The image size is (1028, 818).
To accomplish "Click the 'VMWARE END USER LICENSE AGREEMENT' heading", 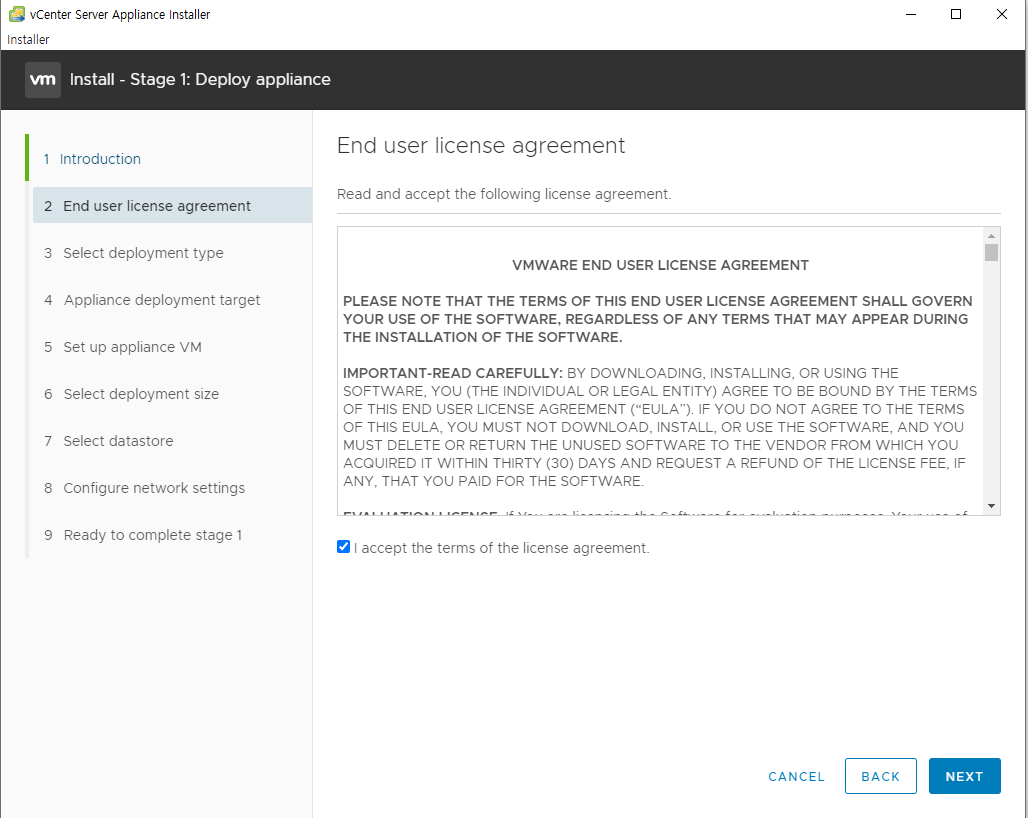I will coord(660,265).
